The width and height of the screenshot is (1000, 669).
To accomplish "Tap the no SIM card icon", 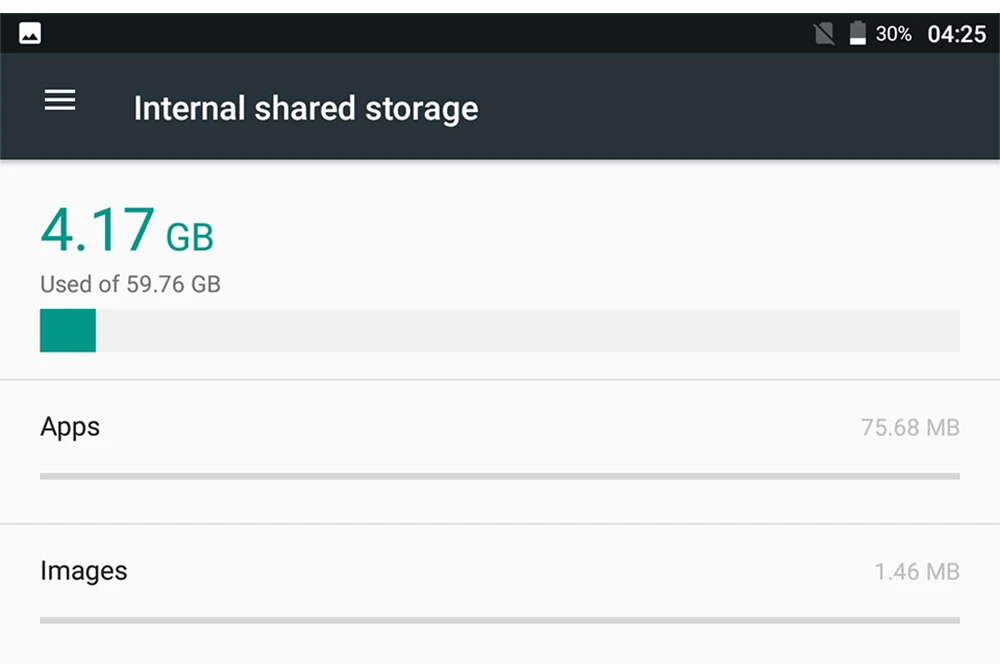I will click(823, 33).
